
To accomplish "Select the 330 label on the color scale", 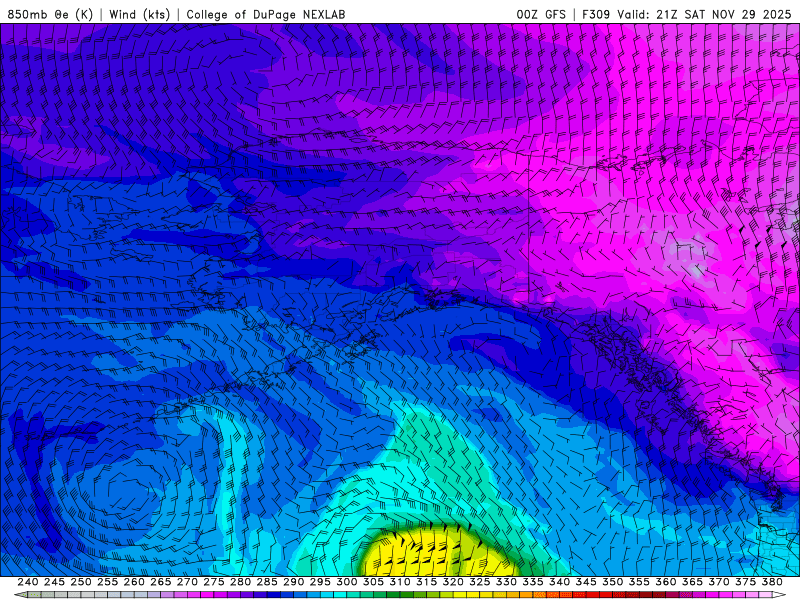I will [x=506, y=582].
